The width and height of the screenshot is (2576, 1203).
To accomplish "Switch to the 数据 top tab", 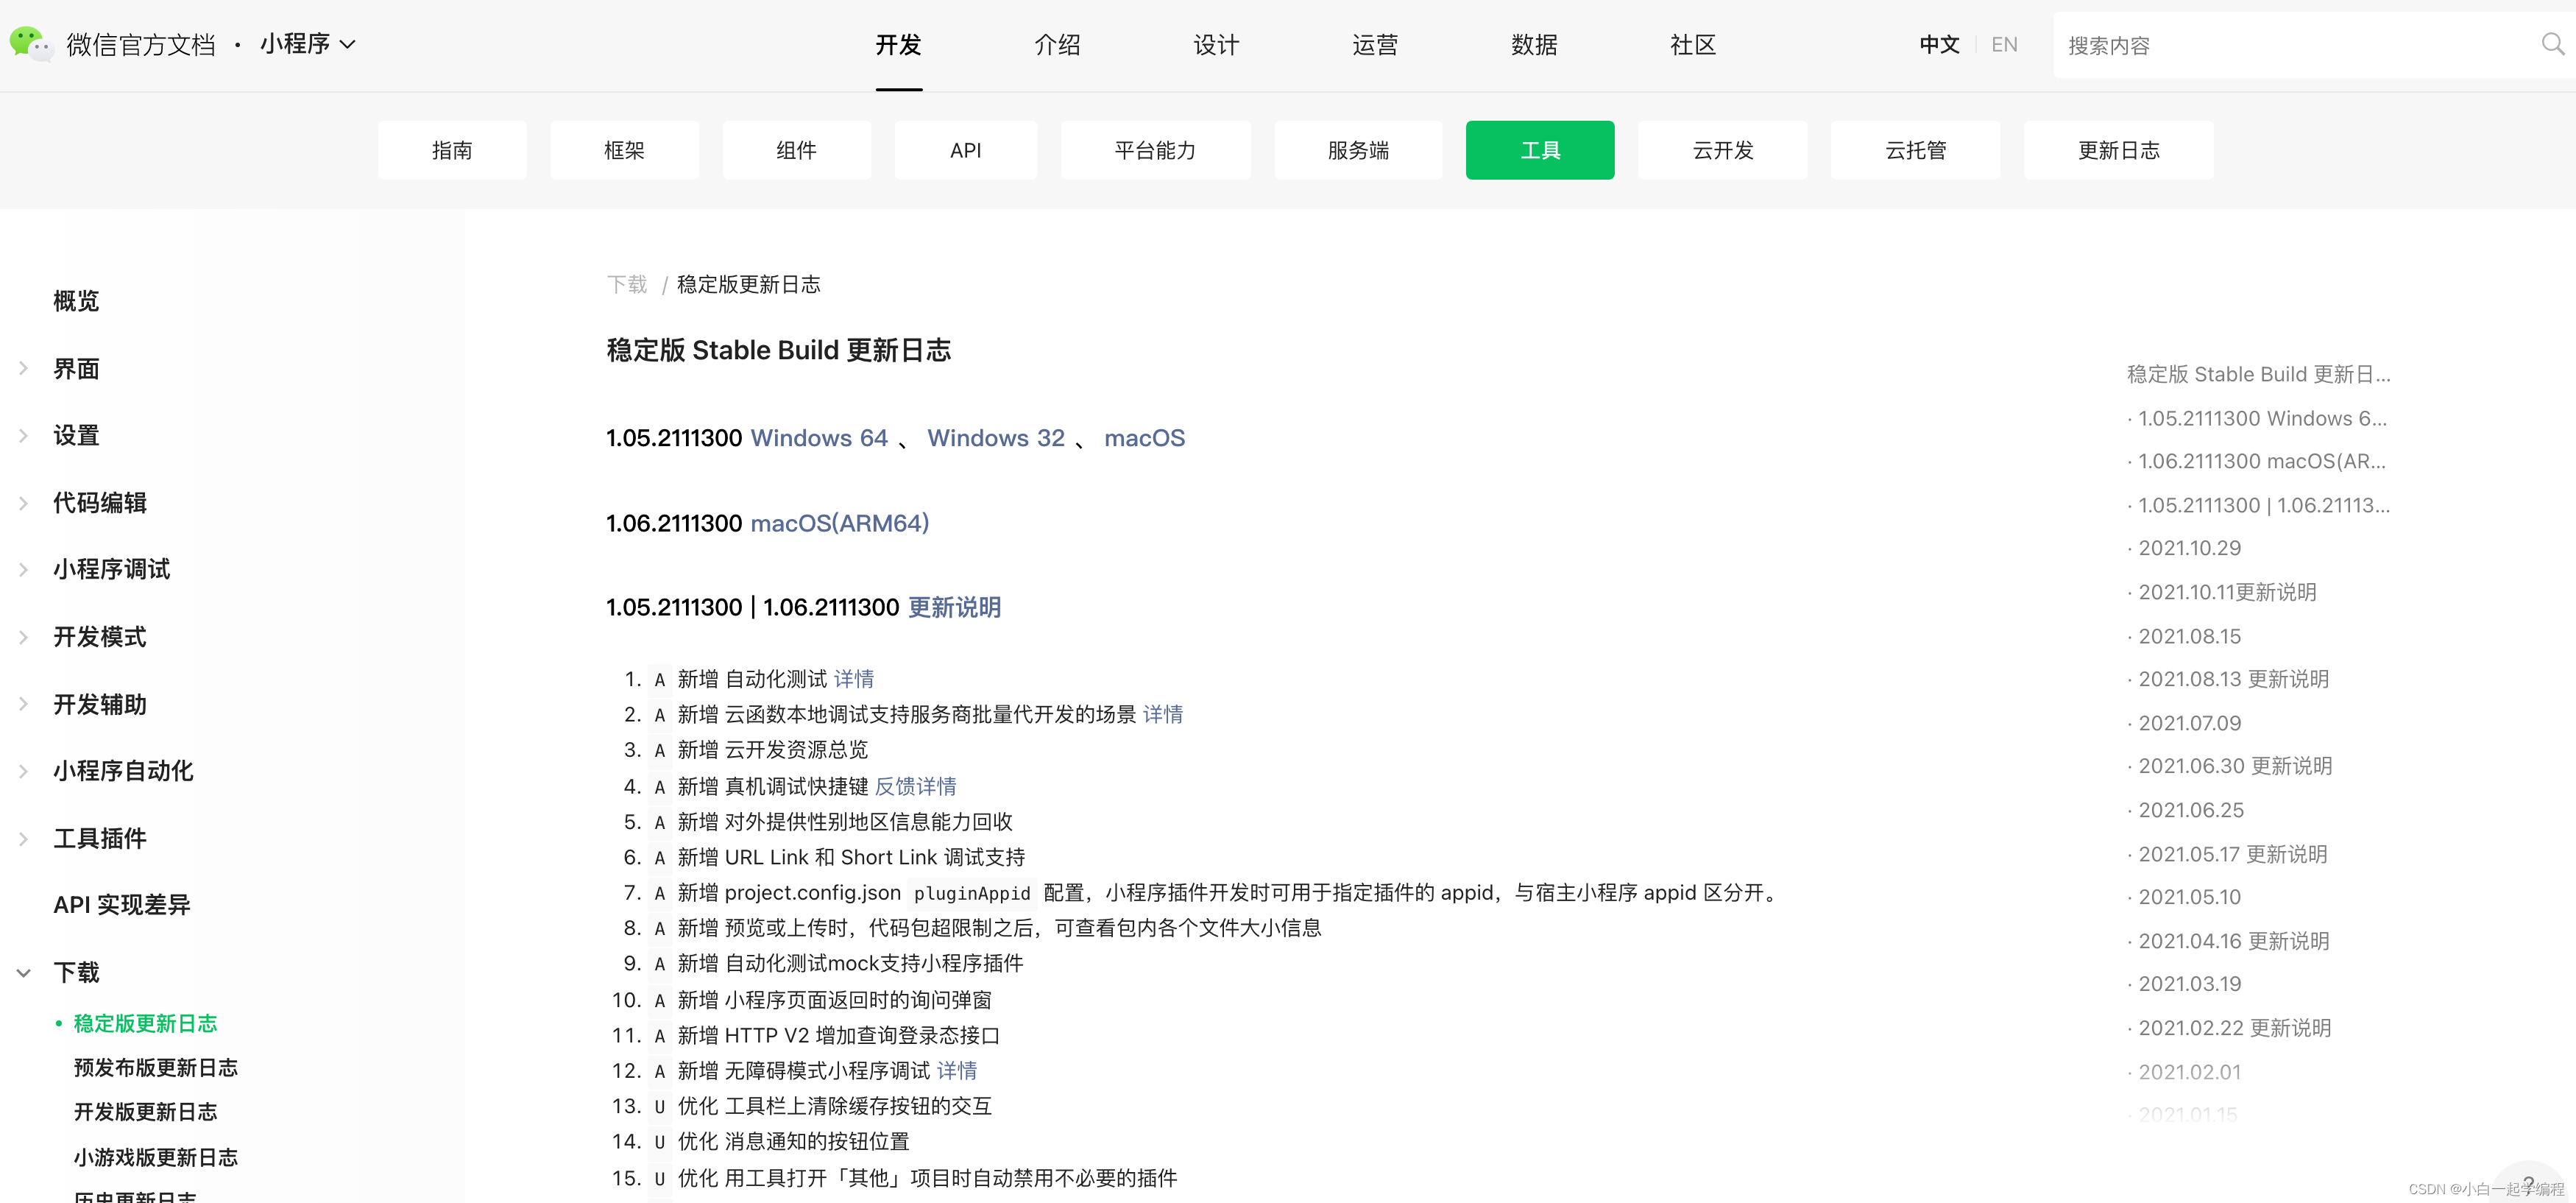I will 1534,45.
